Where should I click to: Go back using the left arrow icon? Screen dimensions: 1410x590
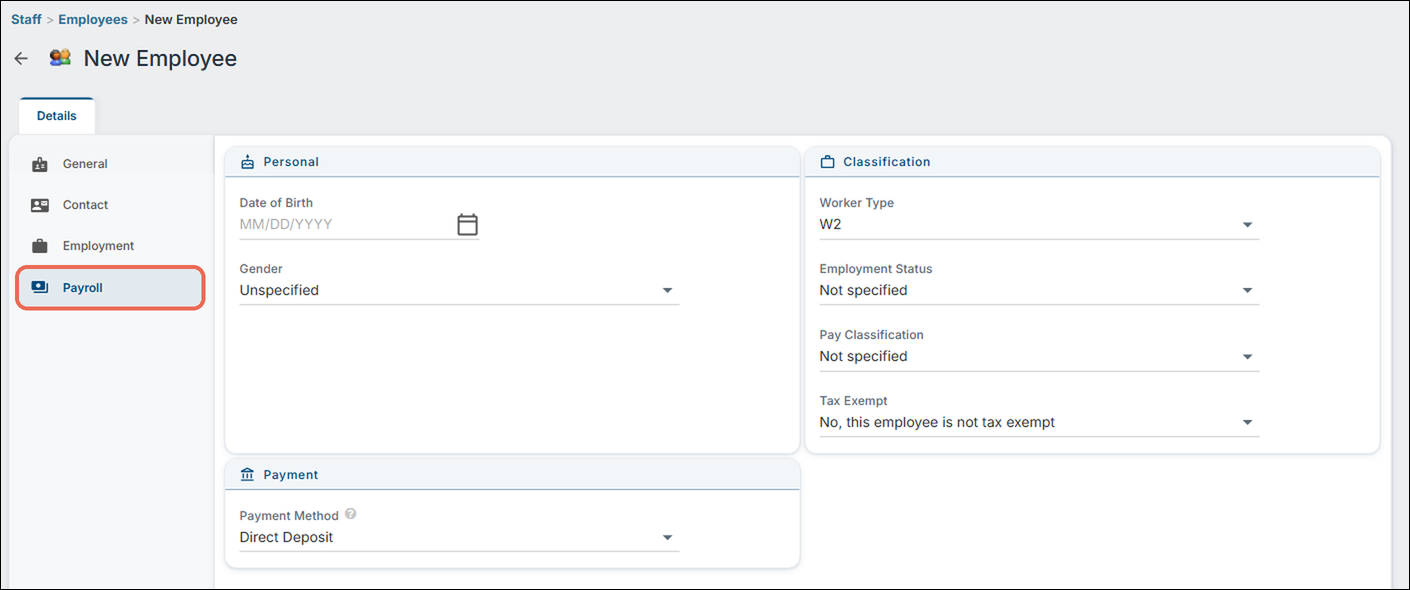tap(21, 58)
